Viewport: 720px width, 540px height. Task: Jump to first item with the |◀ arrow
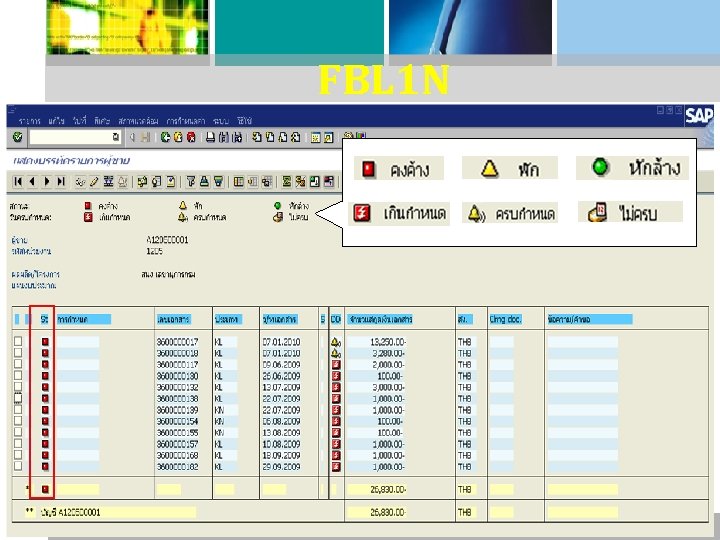[x=18, y=182]
